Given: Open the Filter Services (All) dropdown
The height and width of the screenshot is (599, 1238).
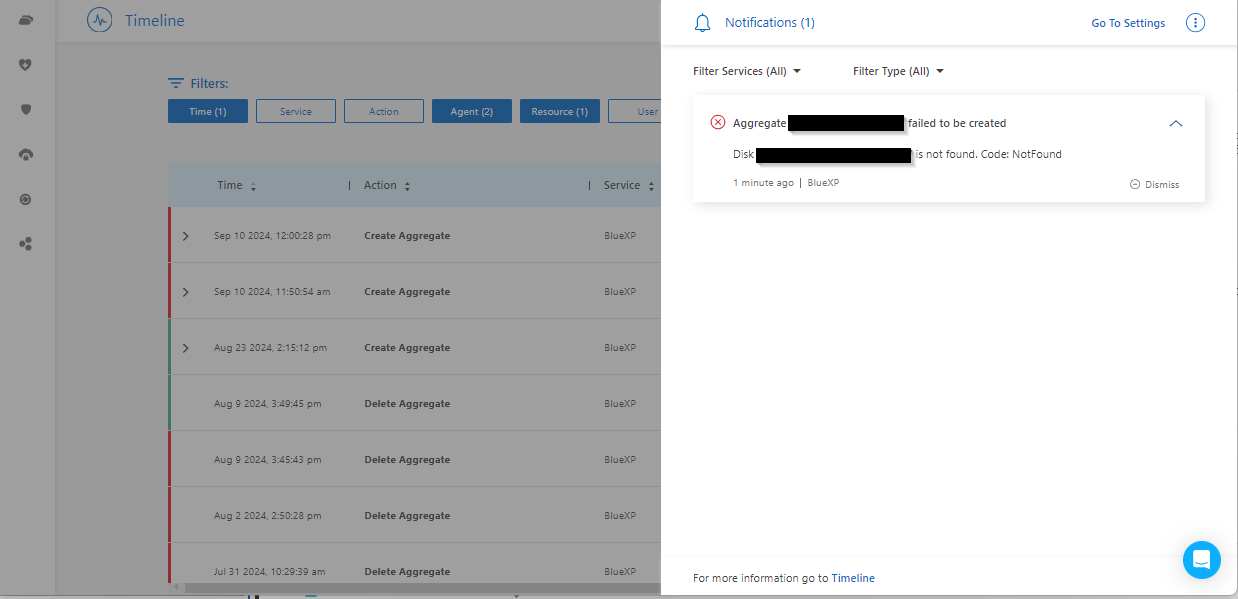Looking at the screenshot, I should coord(747,71).
